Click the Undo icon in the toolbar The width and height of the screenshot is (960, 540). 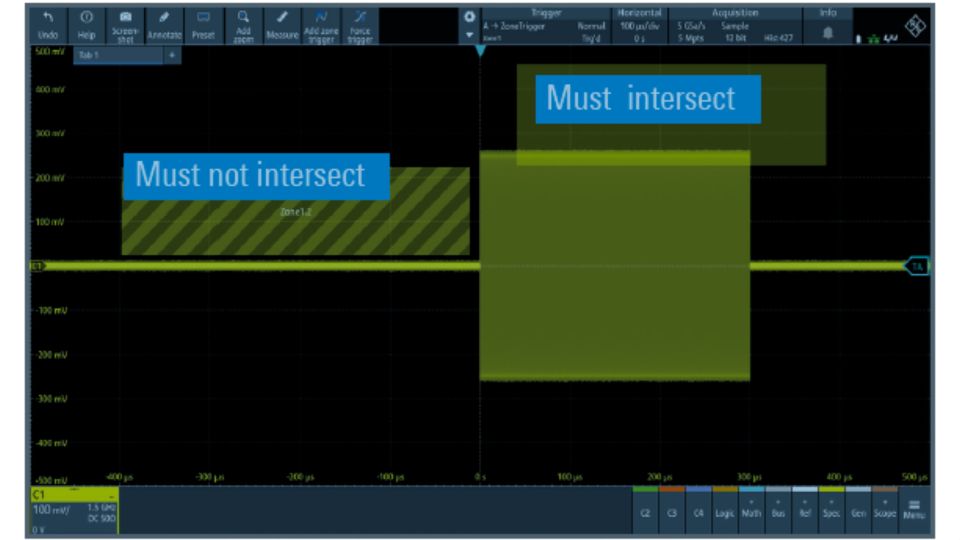coord(48,24)
